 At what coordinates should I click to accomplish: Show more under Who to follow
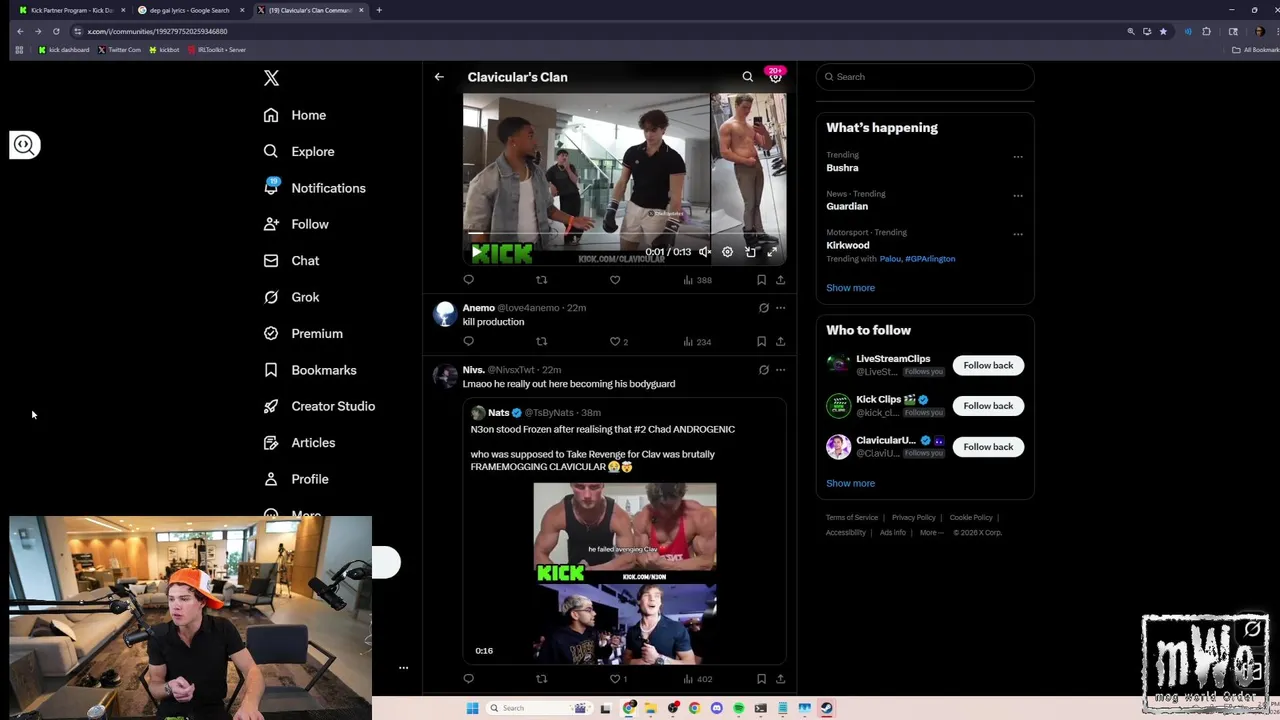[x=850, y=483]
